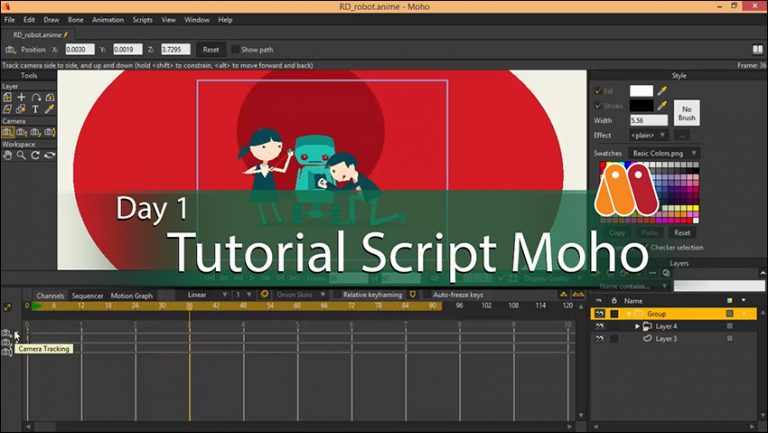Image resolution: width=768 pixels, height=433 pixels.
Task: Open the Draw menu
Action: point(51,20)
